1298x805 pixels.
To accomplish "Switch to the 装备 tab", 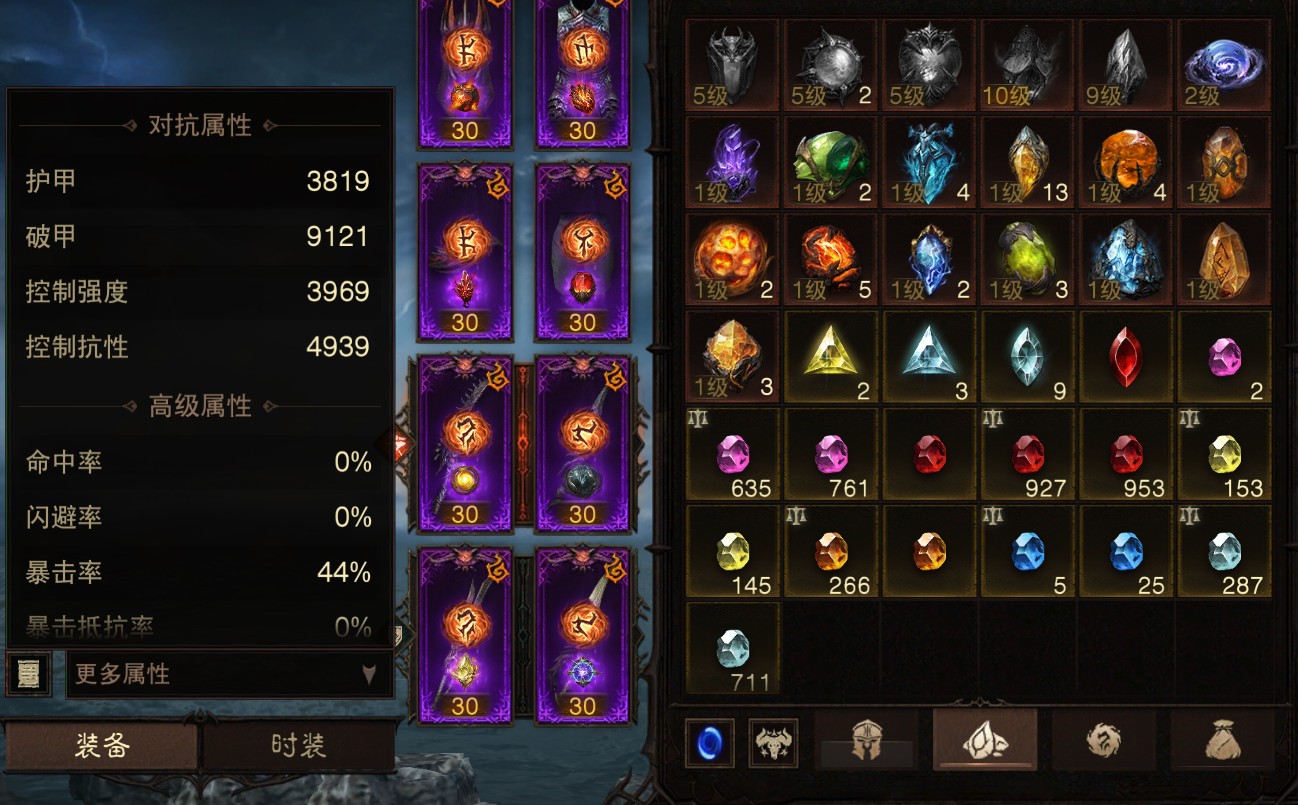I will tap(102, 746).
